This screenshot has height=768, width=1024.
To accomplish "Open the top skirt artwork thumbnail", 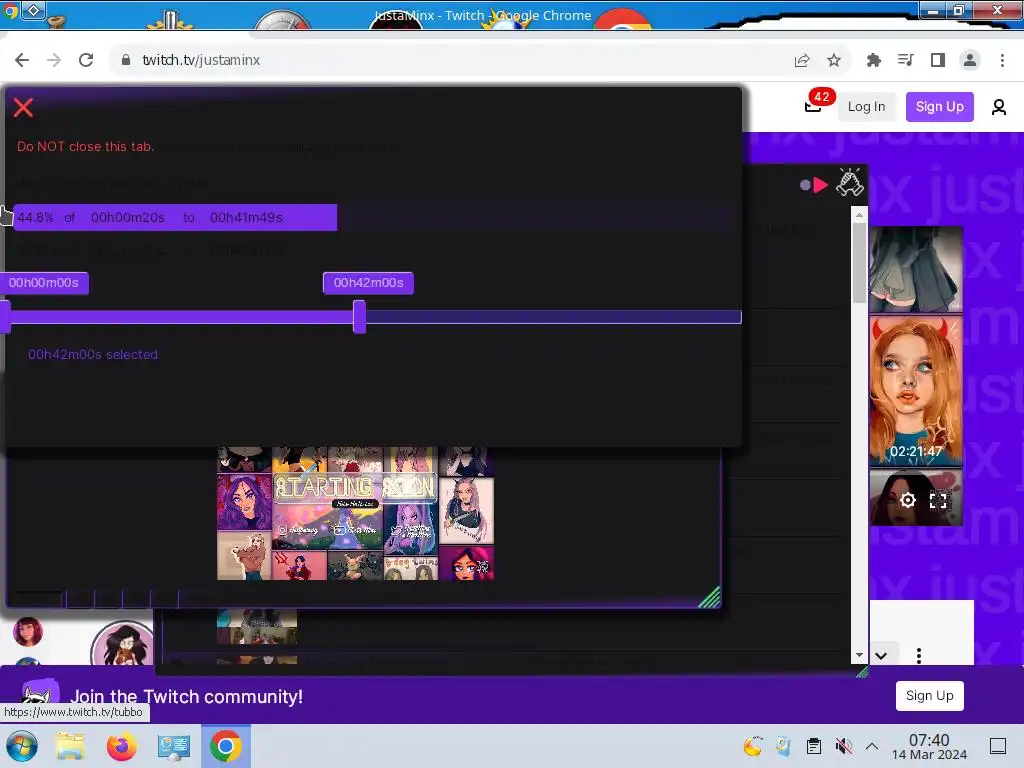I will click(x=916, y=269).
